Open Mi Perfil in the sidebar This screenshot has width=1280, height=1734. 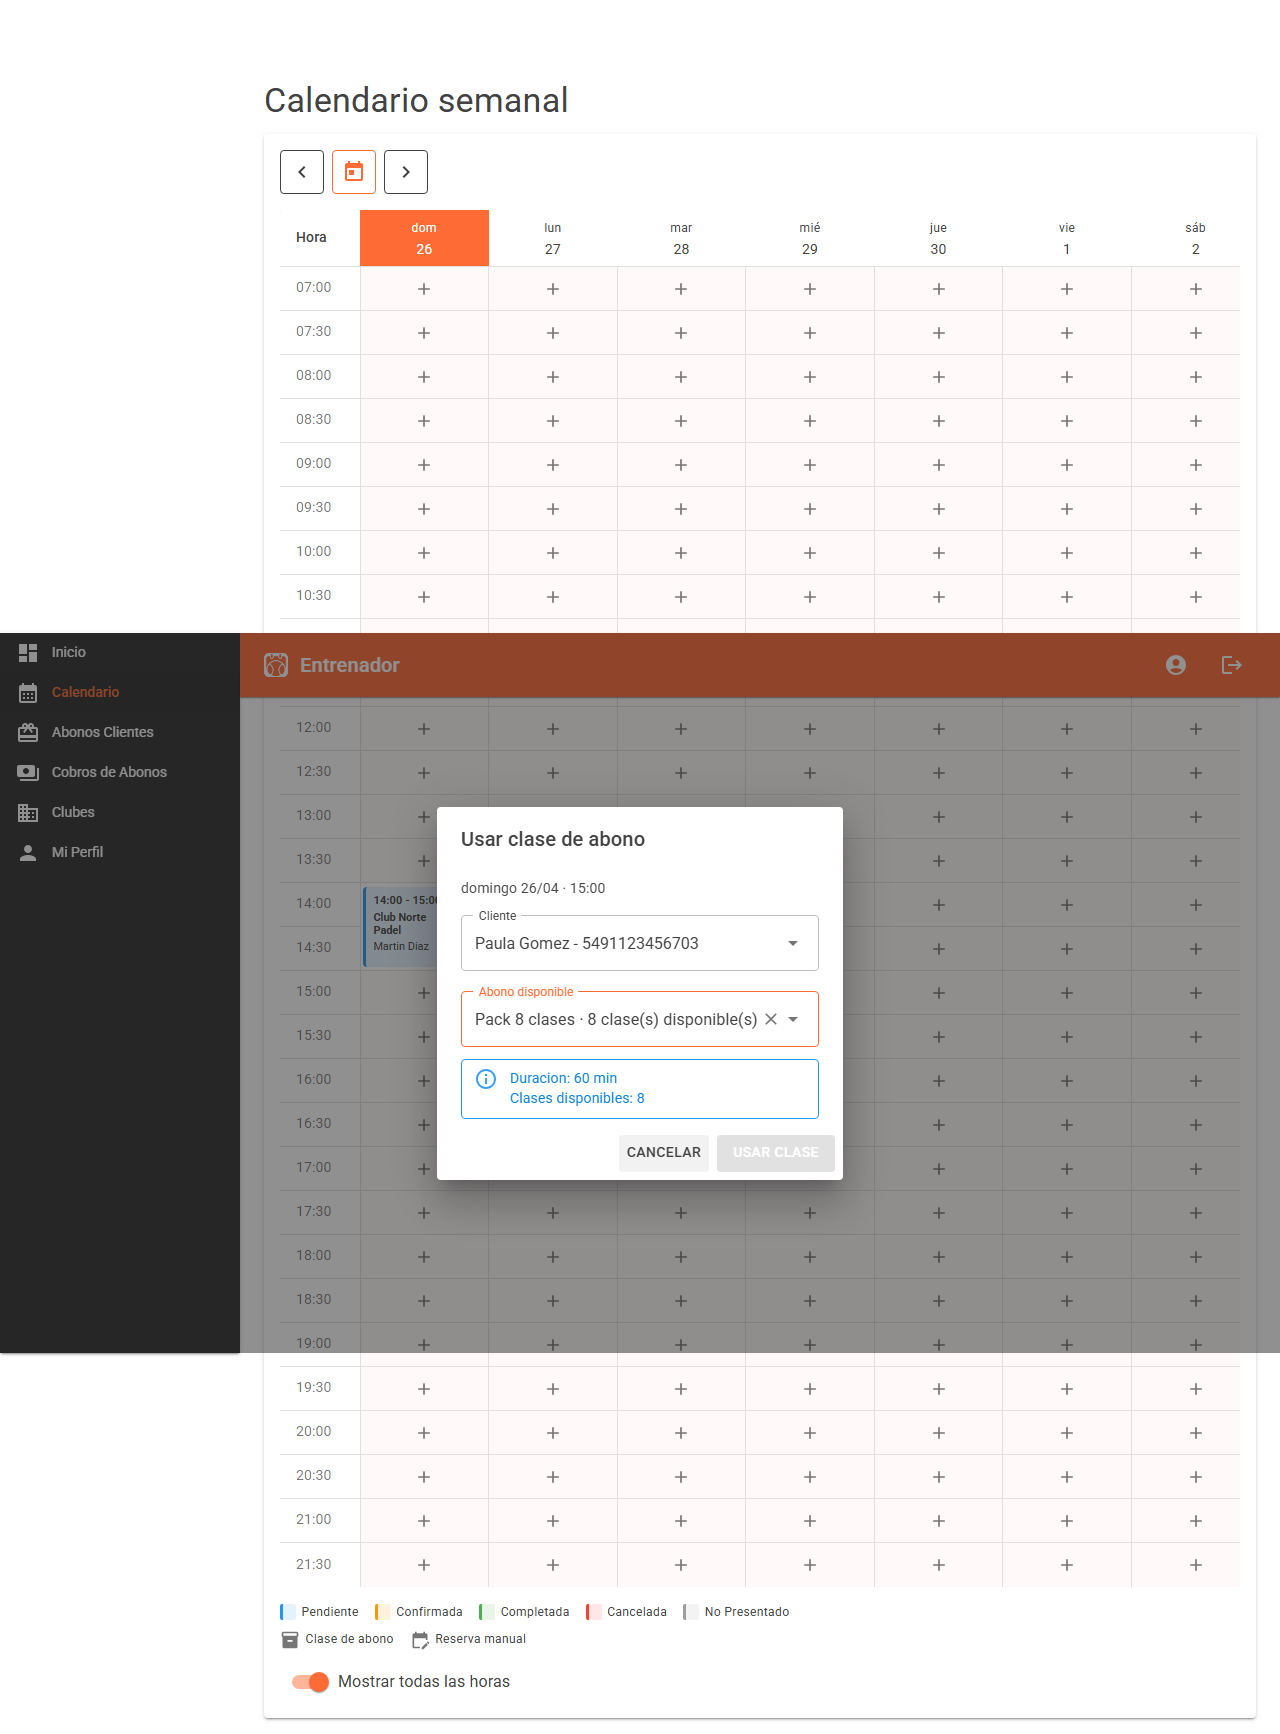point(120,852)
